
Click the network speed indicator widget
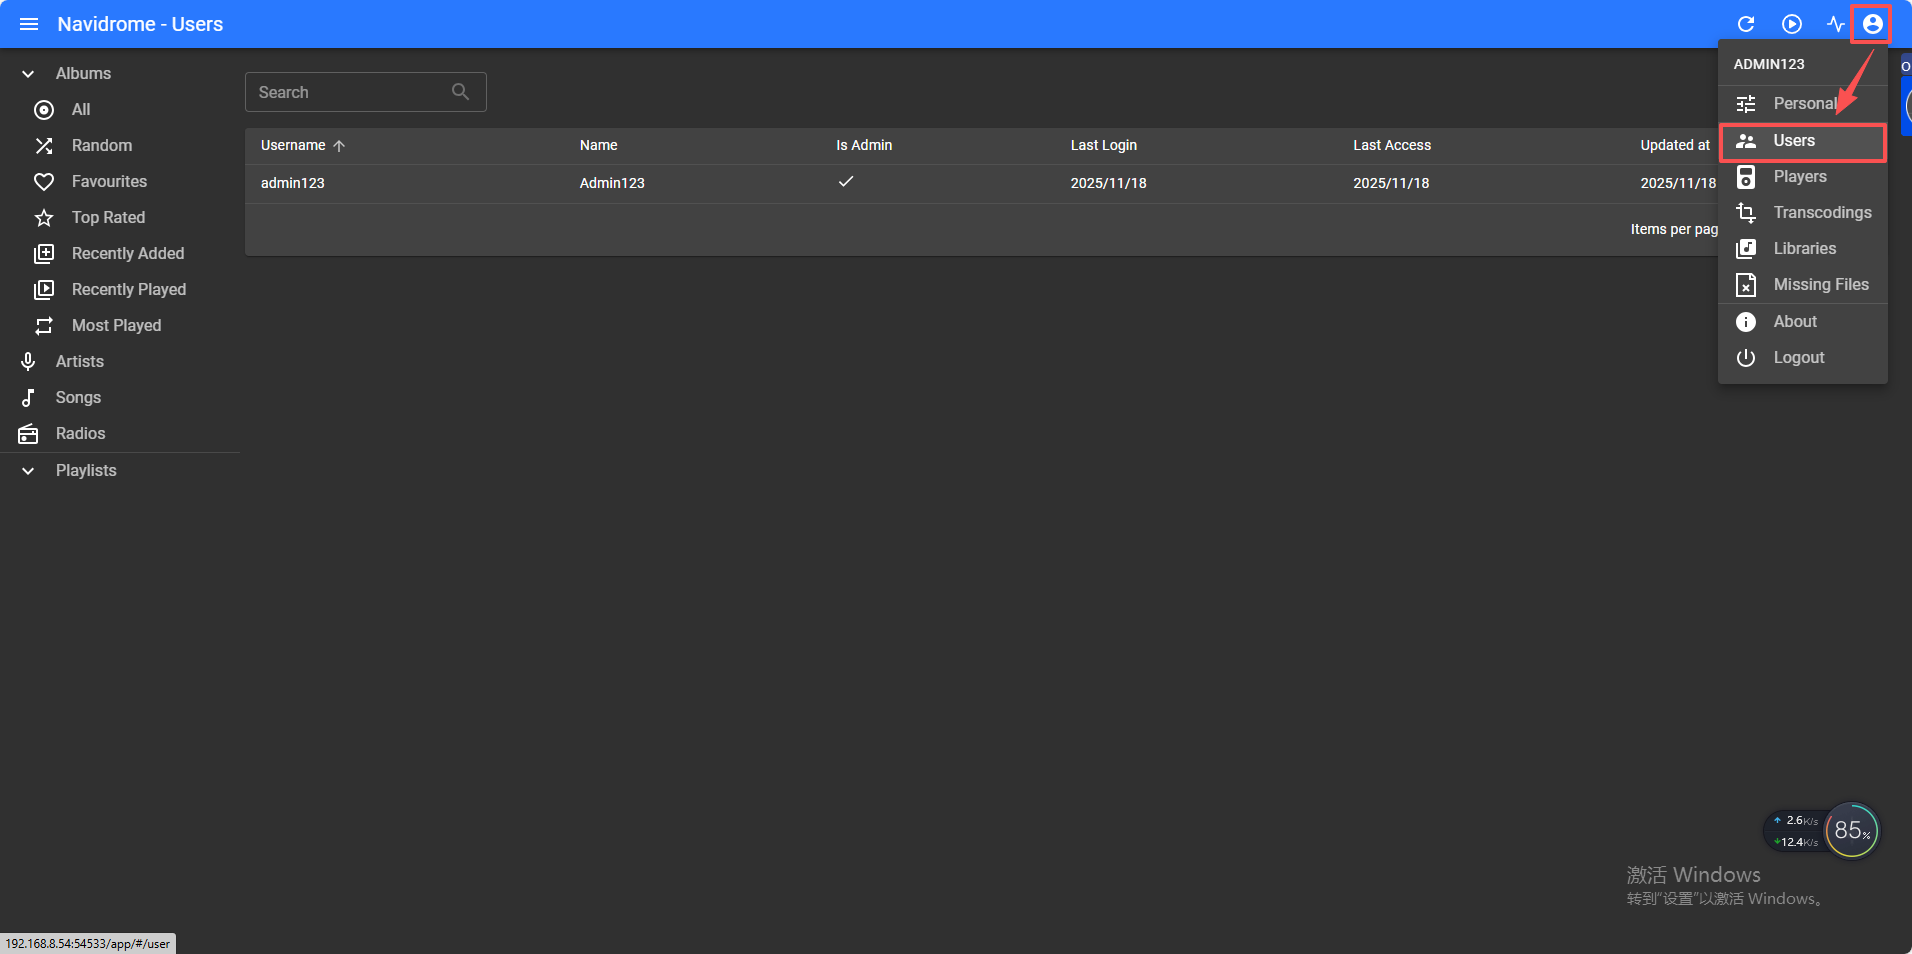coord(1796,831)
